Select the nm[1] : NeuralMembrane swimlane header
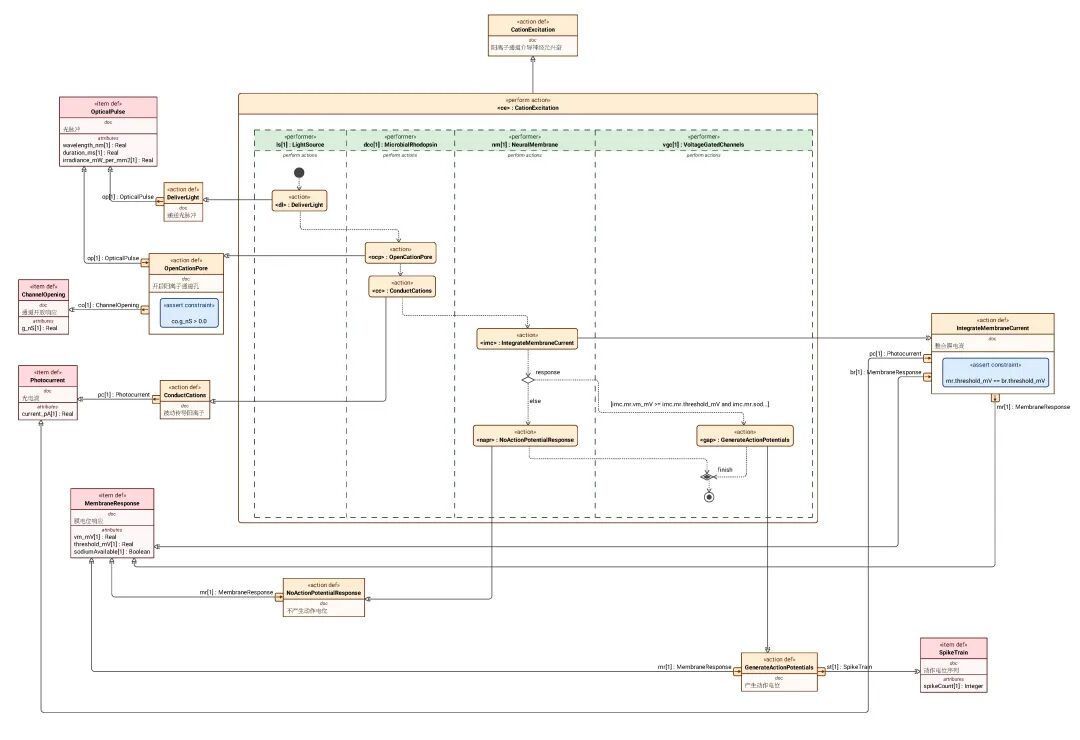 525,141
